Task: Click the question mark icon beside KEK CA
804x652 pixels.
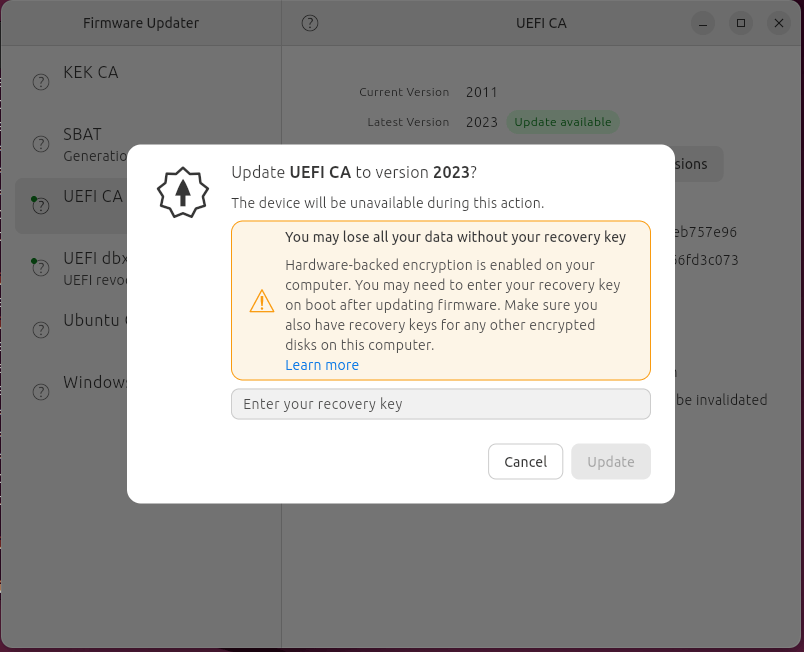Action: pyautogui.click(x=41, y=82)
